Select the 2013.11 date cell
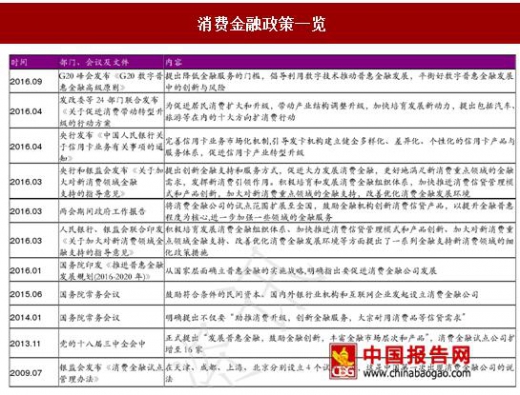The image size is (520, 395). tap(34, 343)
